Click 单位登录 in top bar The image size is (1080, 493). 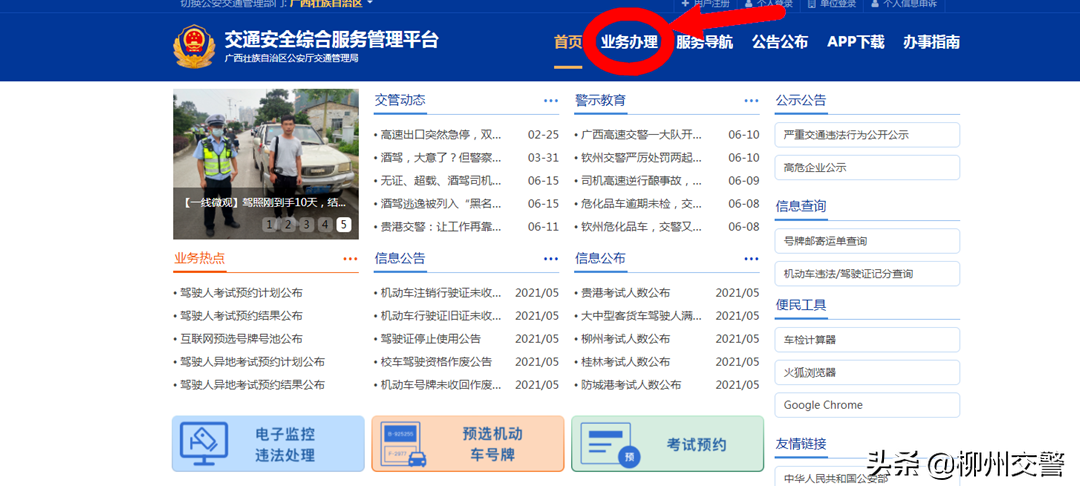click(831, 3)
